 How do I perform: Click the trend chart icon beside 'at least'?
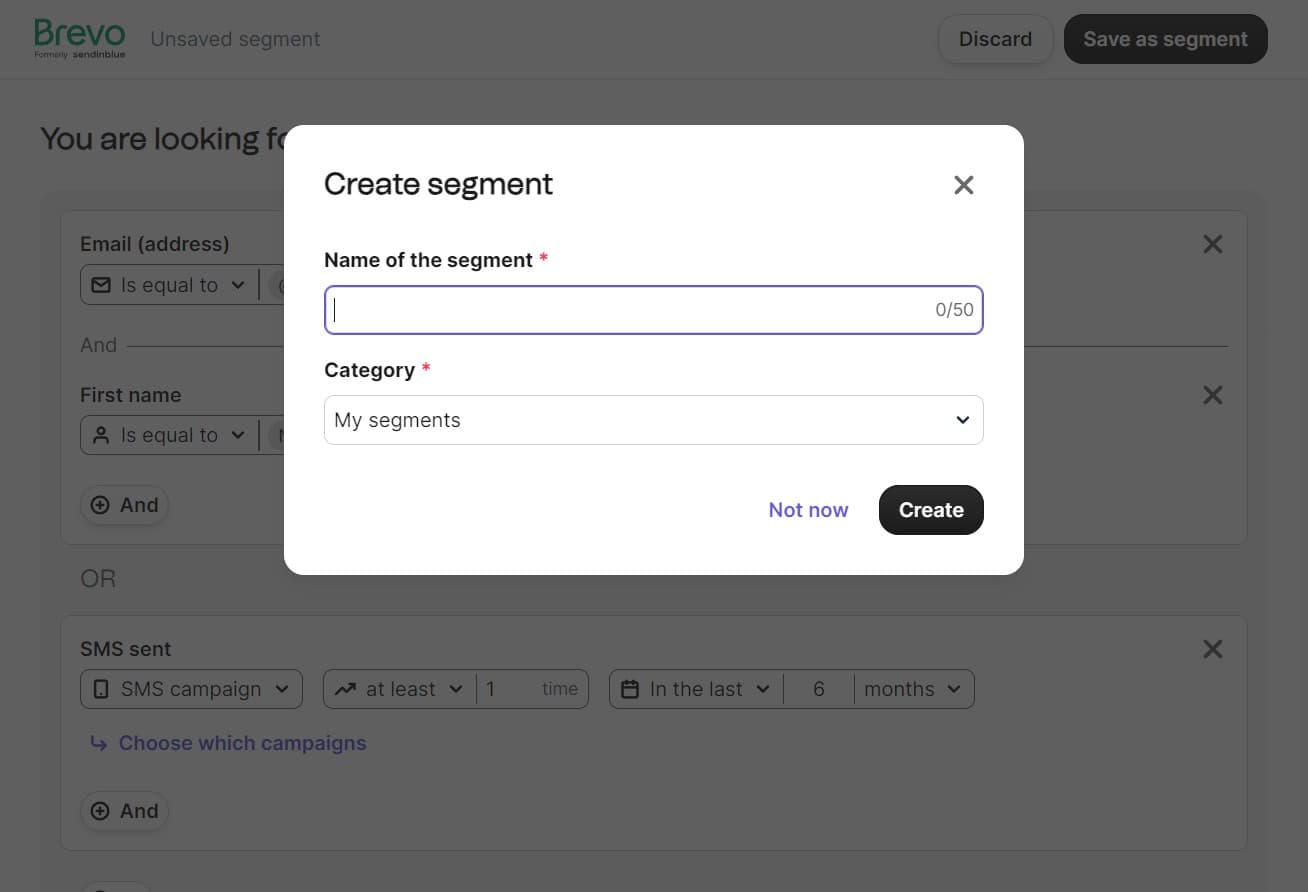coord(344,688)
